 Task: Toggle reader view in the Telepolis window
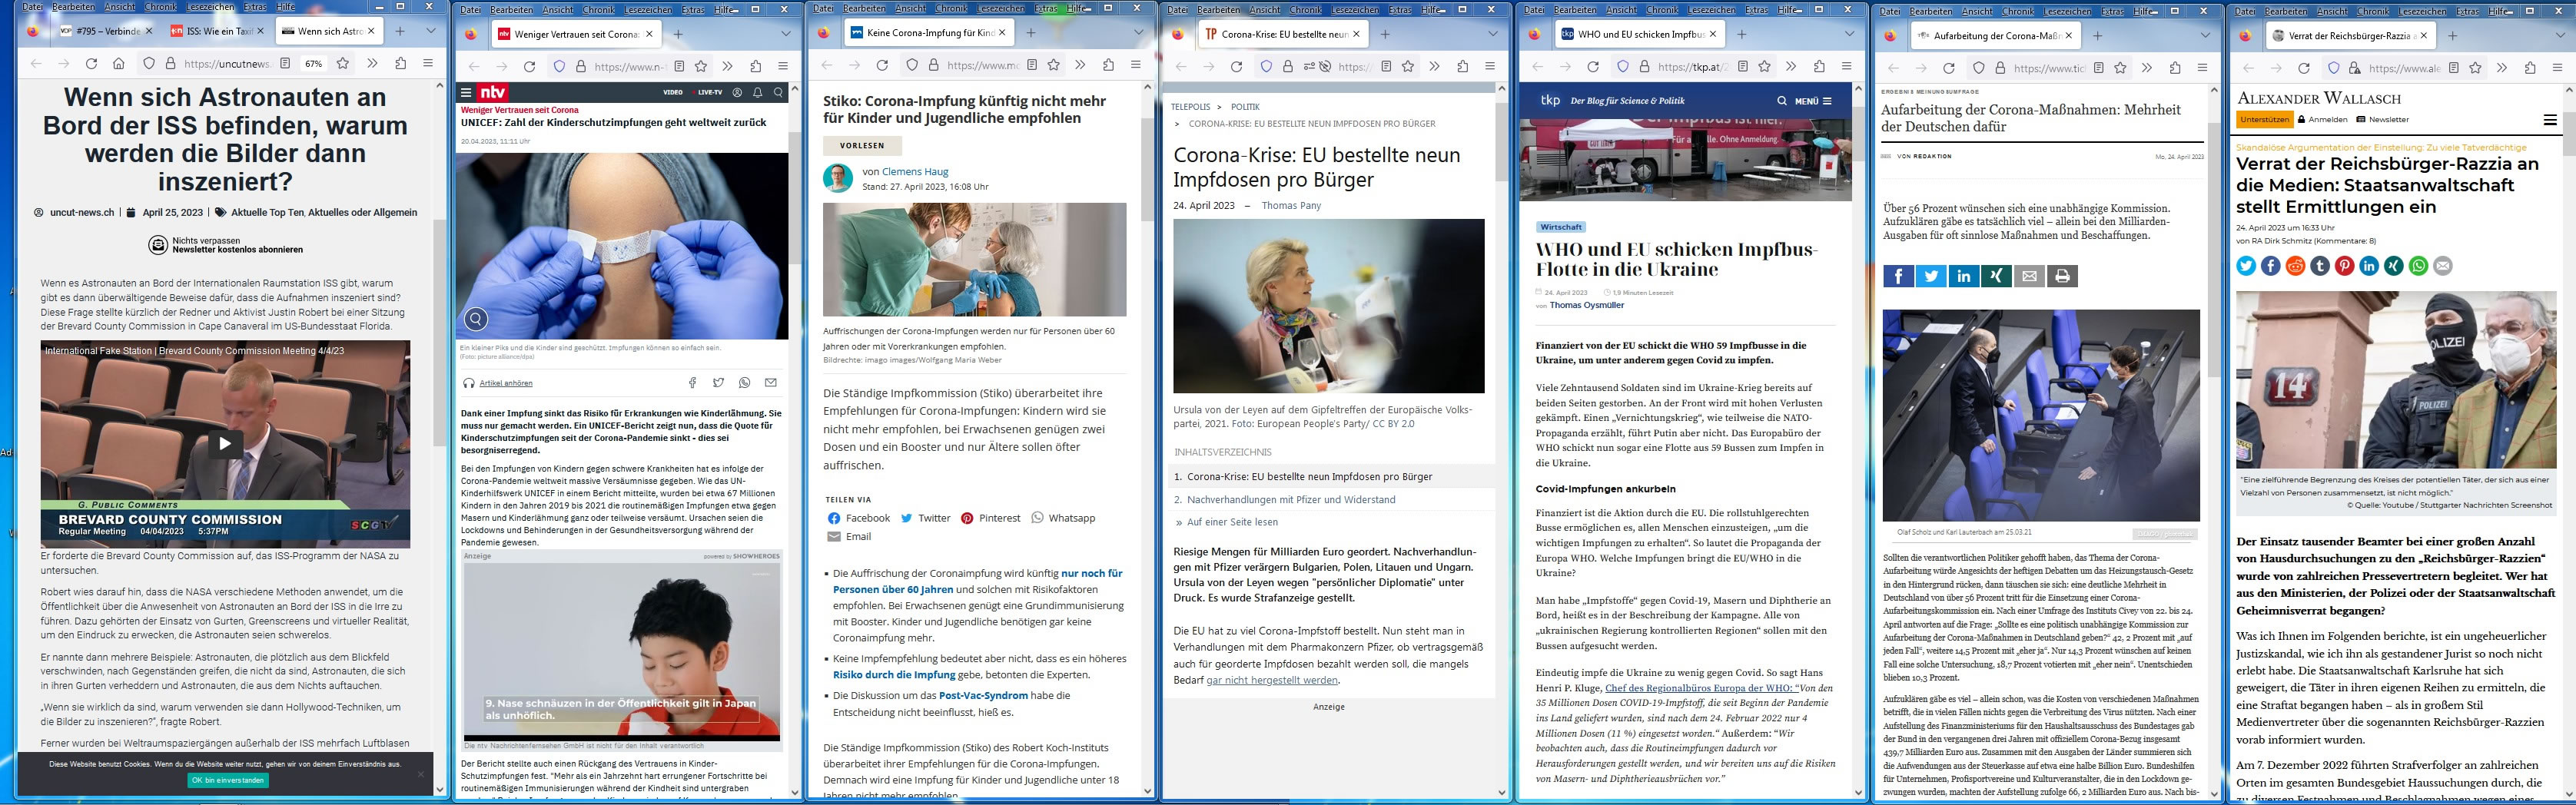[1386, 67]
